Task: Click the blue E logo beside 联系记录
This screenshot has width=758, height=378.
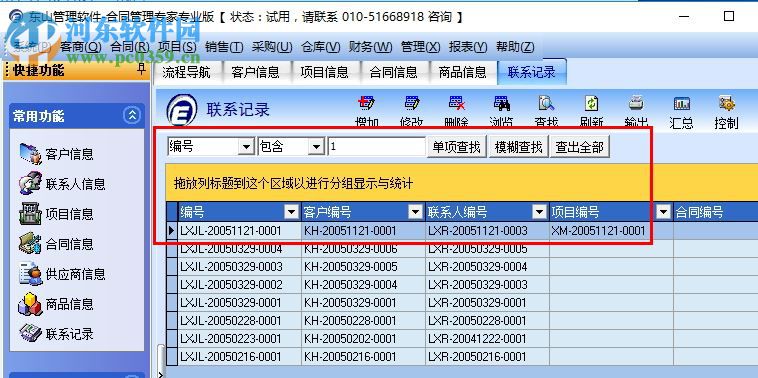Action: [x=182, y=110]
